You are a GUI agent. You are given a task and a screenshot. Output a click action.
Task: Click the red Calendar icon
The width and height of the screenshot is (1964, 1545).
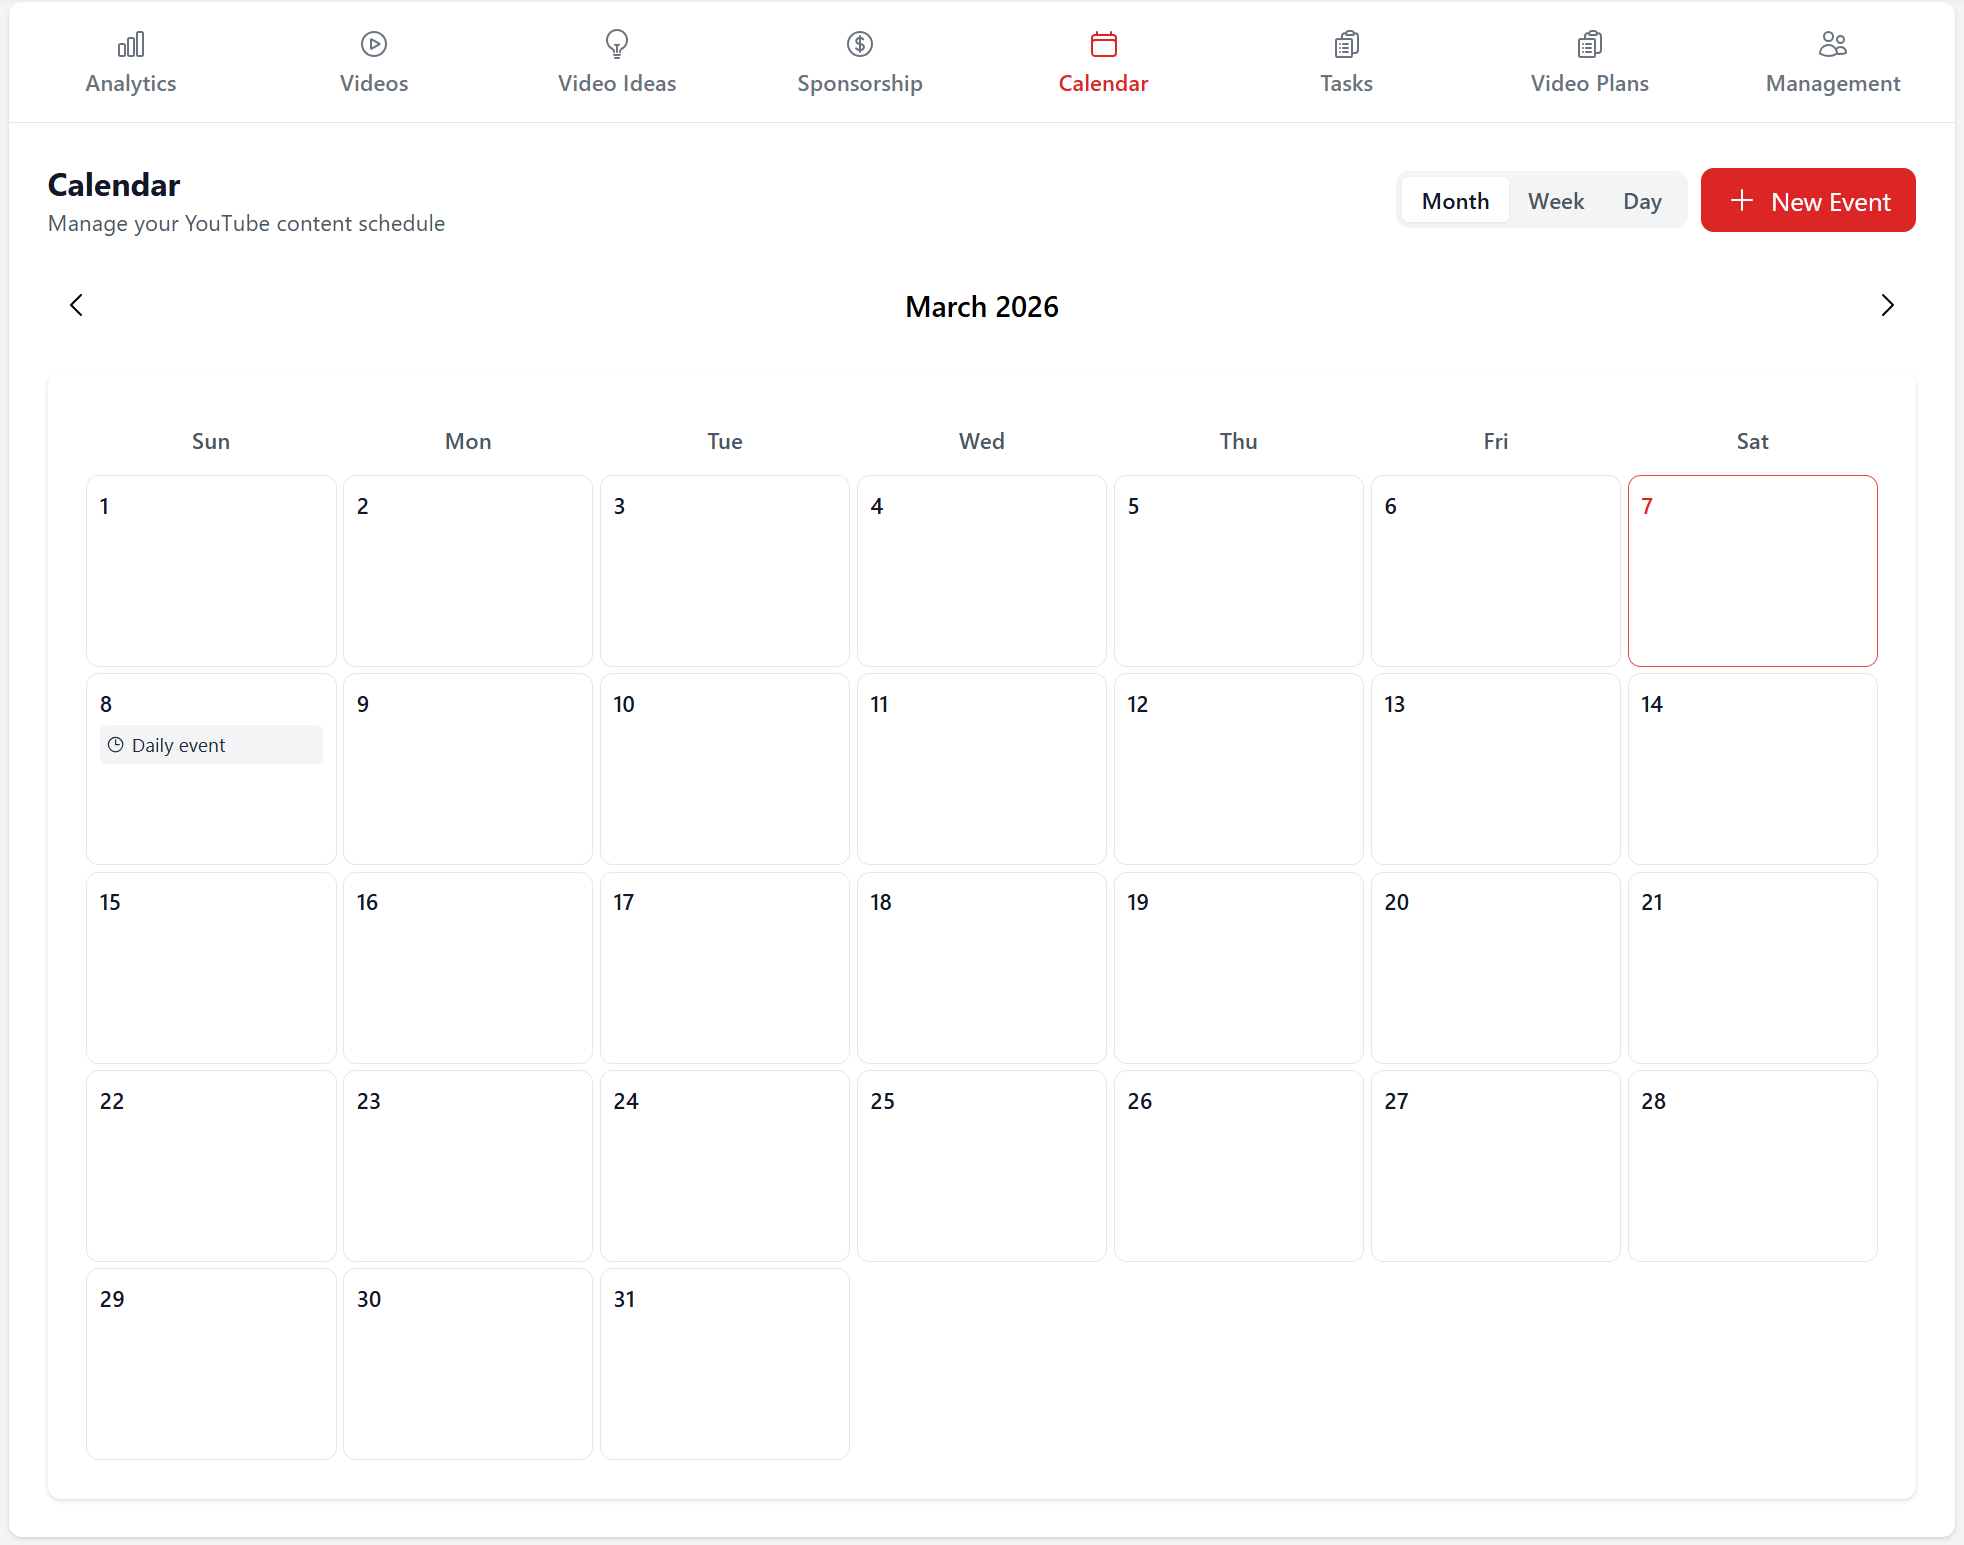(1104, 44)
